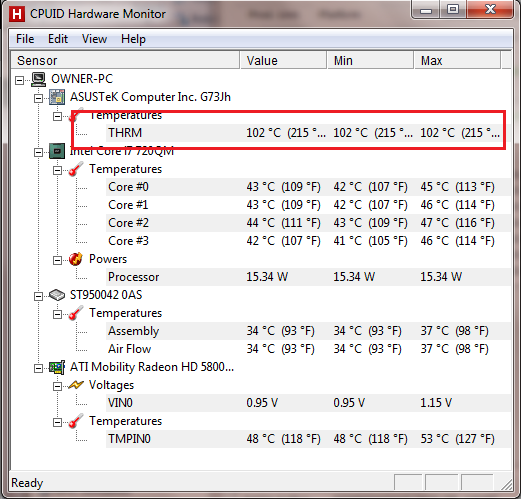Click the Powers label
The height and width of the screenshot is (499, 521).
pos(108,259)
